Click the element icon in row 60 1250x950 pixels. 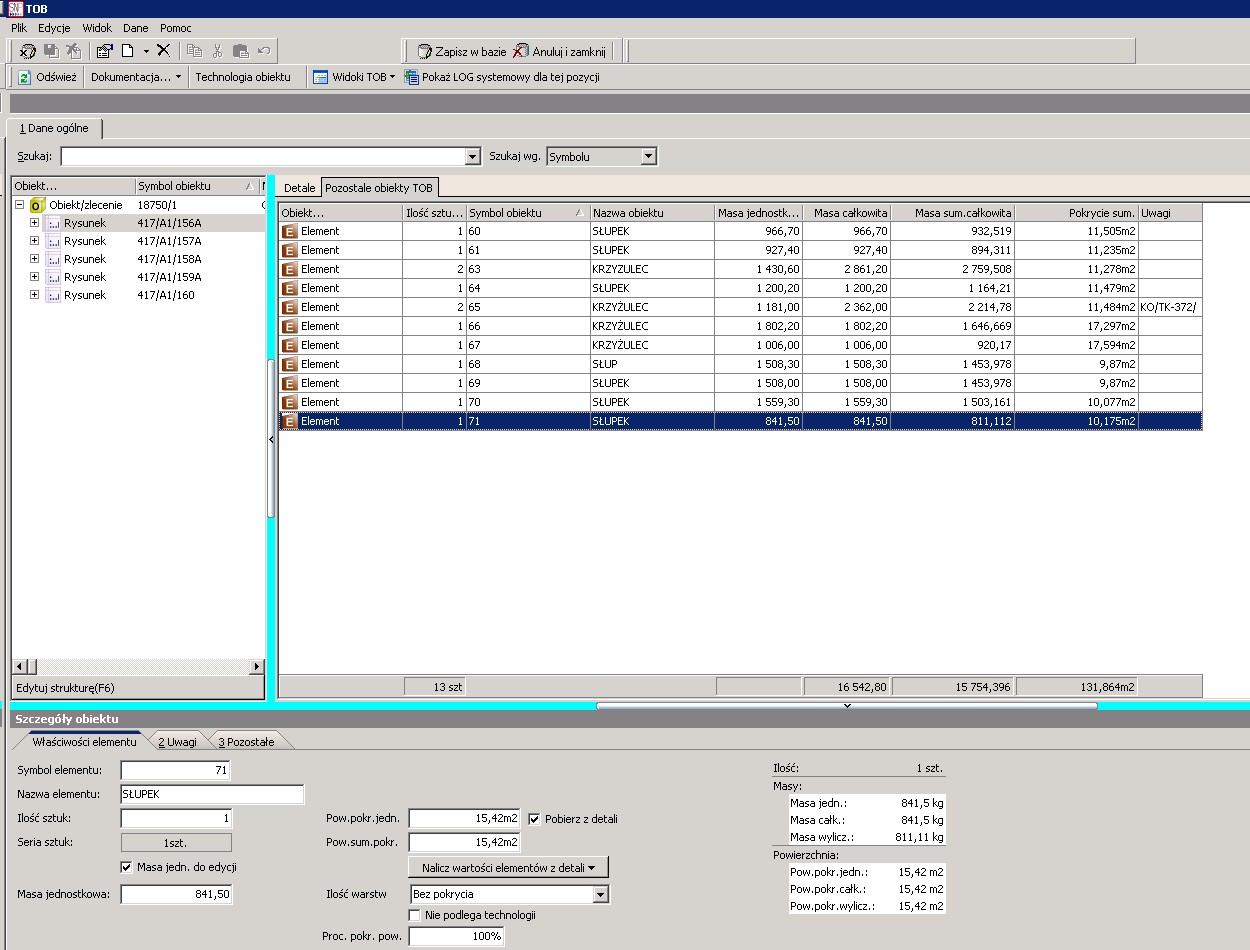290,231
